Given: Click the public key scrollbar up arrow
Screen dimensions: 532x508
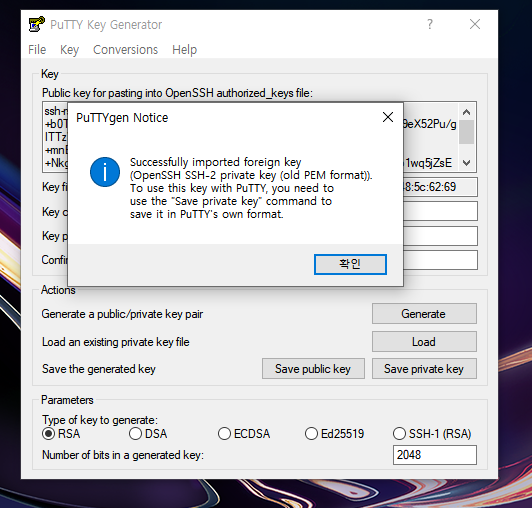Looking at the screenshot, I should coord(467,112).
